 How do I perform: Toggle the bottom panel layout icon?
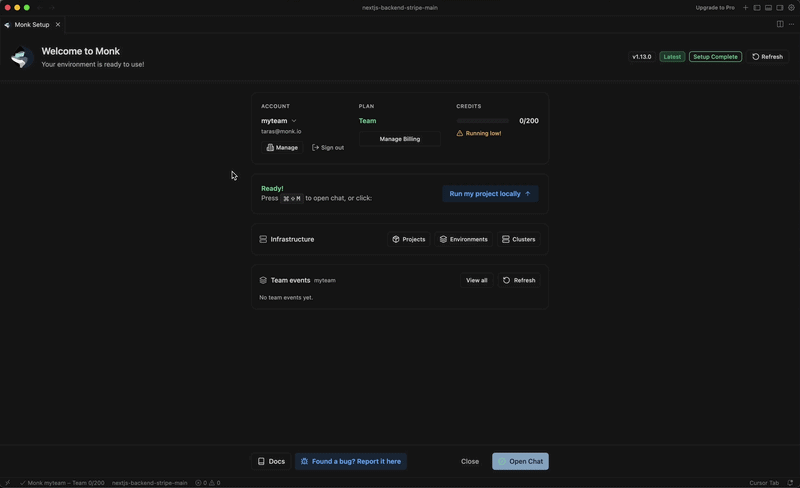(x=768, y=8)
